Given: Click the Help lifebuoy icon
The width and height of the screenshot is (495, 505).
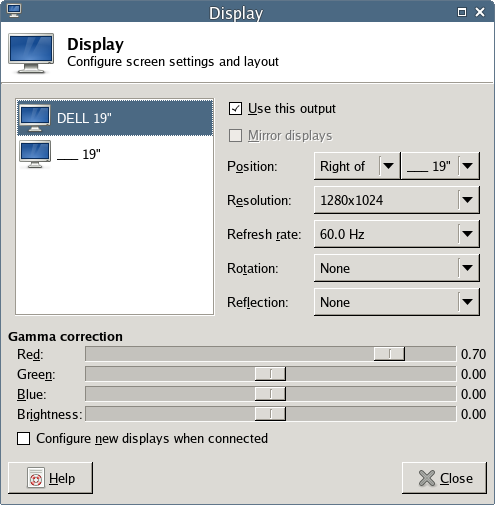Looking at the screenshot, I should [x=36, y=478].
